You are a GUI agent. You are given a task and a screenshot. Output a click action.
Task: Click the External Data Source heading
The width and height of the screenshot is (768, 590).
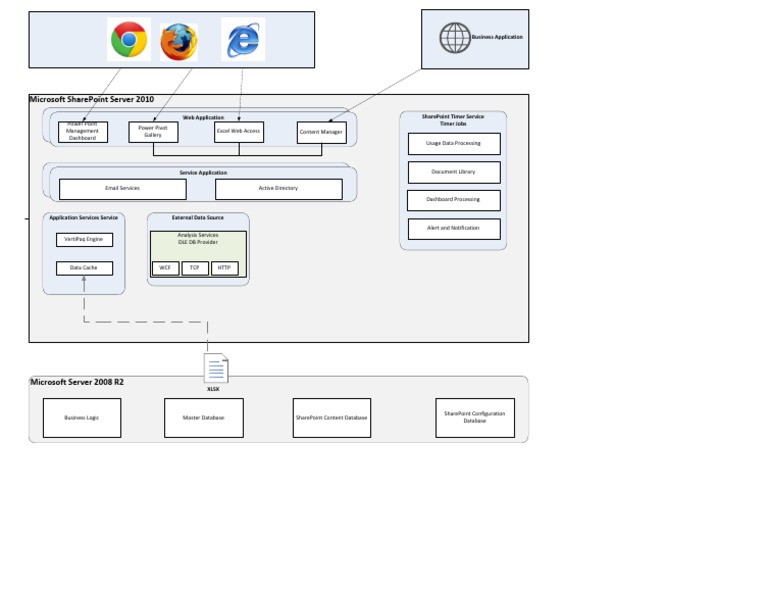[198, 217]
